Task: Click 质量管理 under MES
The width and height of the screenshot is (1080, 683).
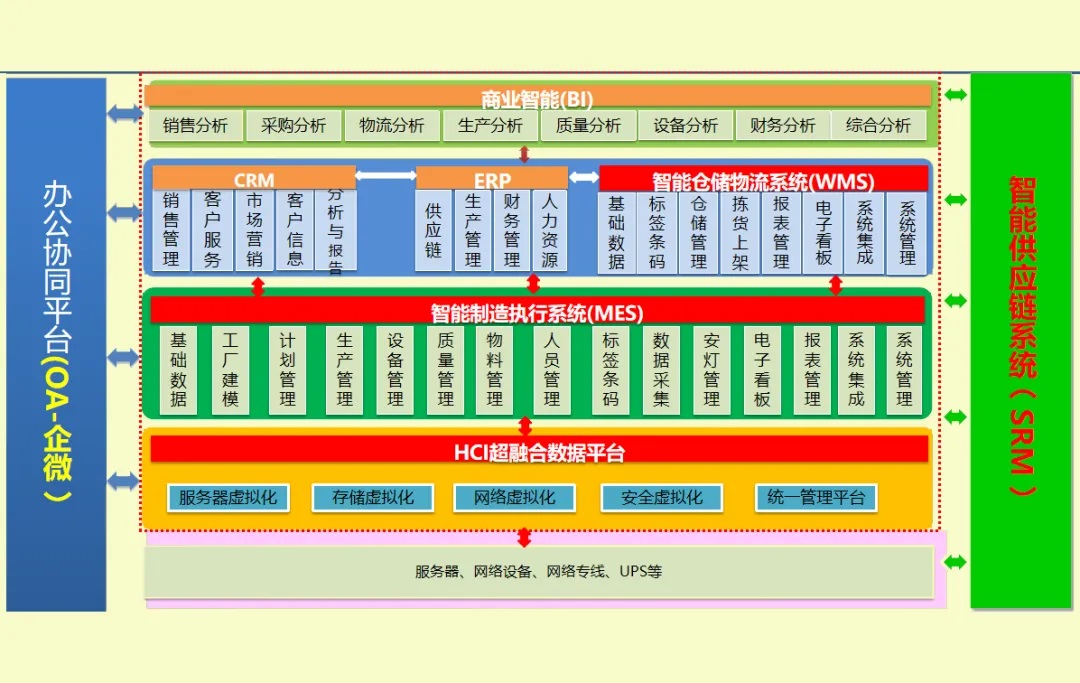Action: pyautogui.click(x=446, y=370)
